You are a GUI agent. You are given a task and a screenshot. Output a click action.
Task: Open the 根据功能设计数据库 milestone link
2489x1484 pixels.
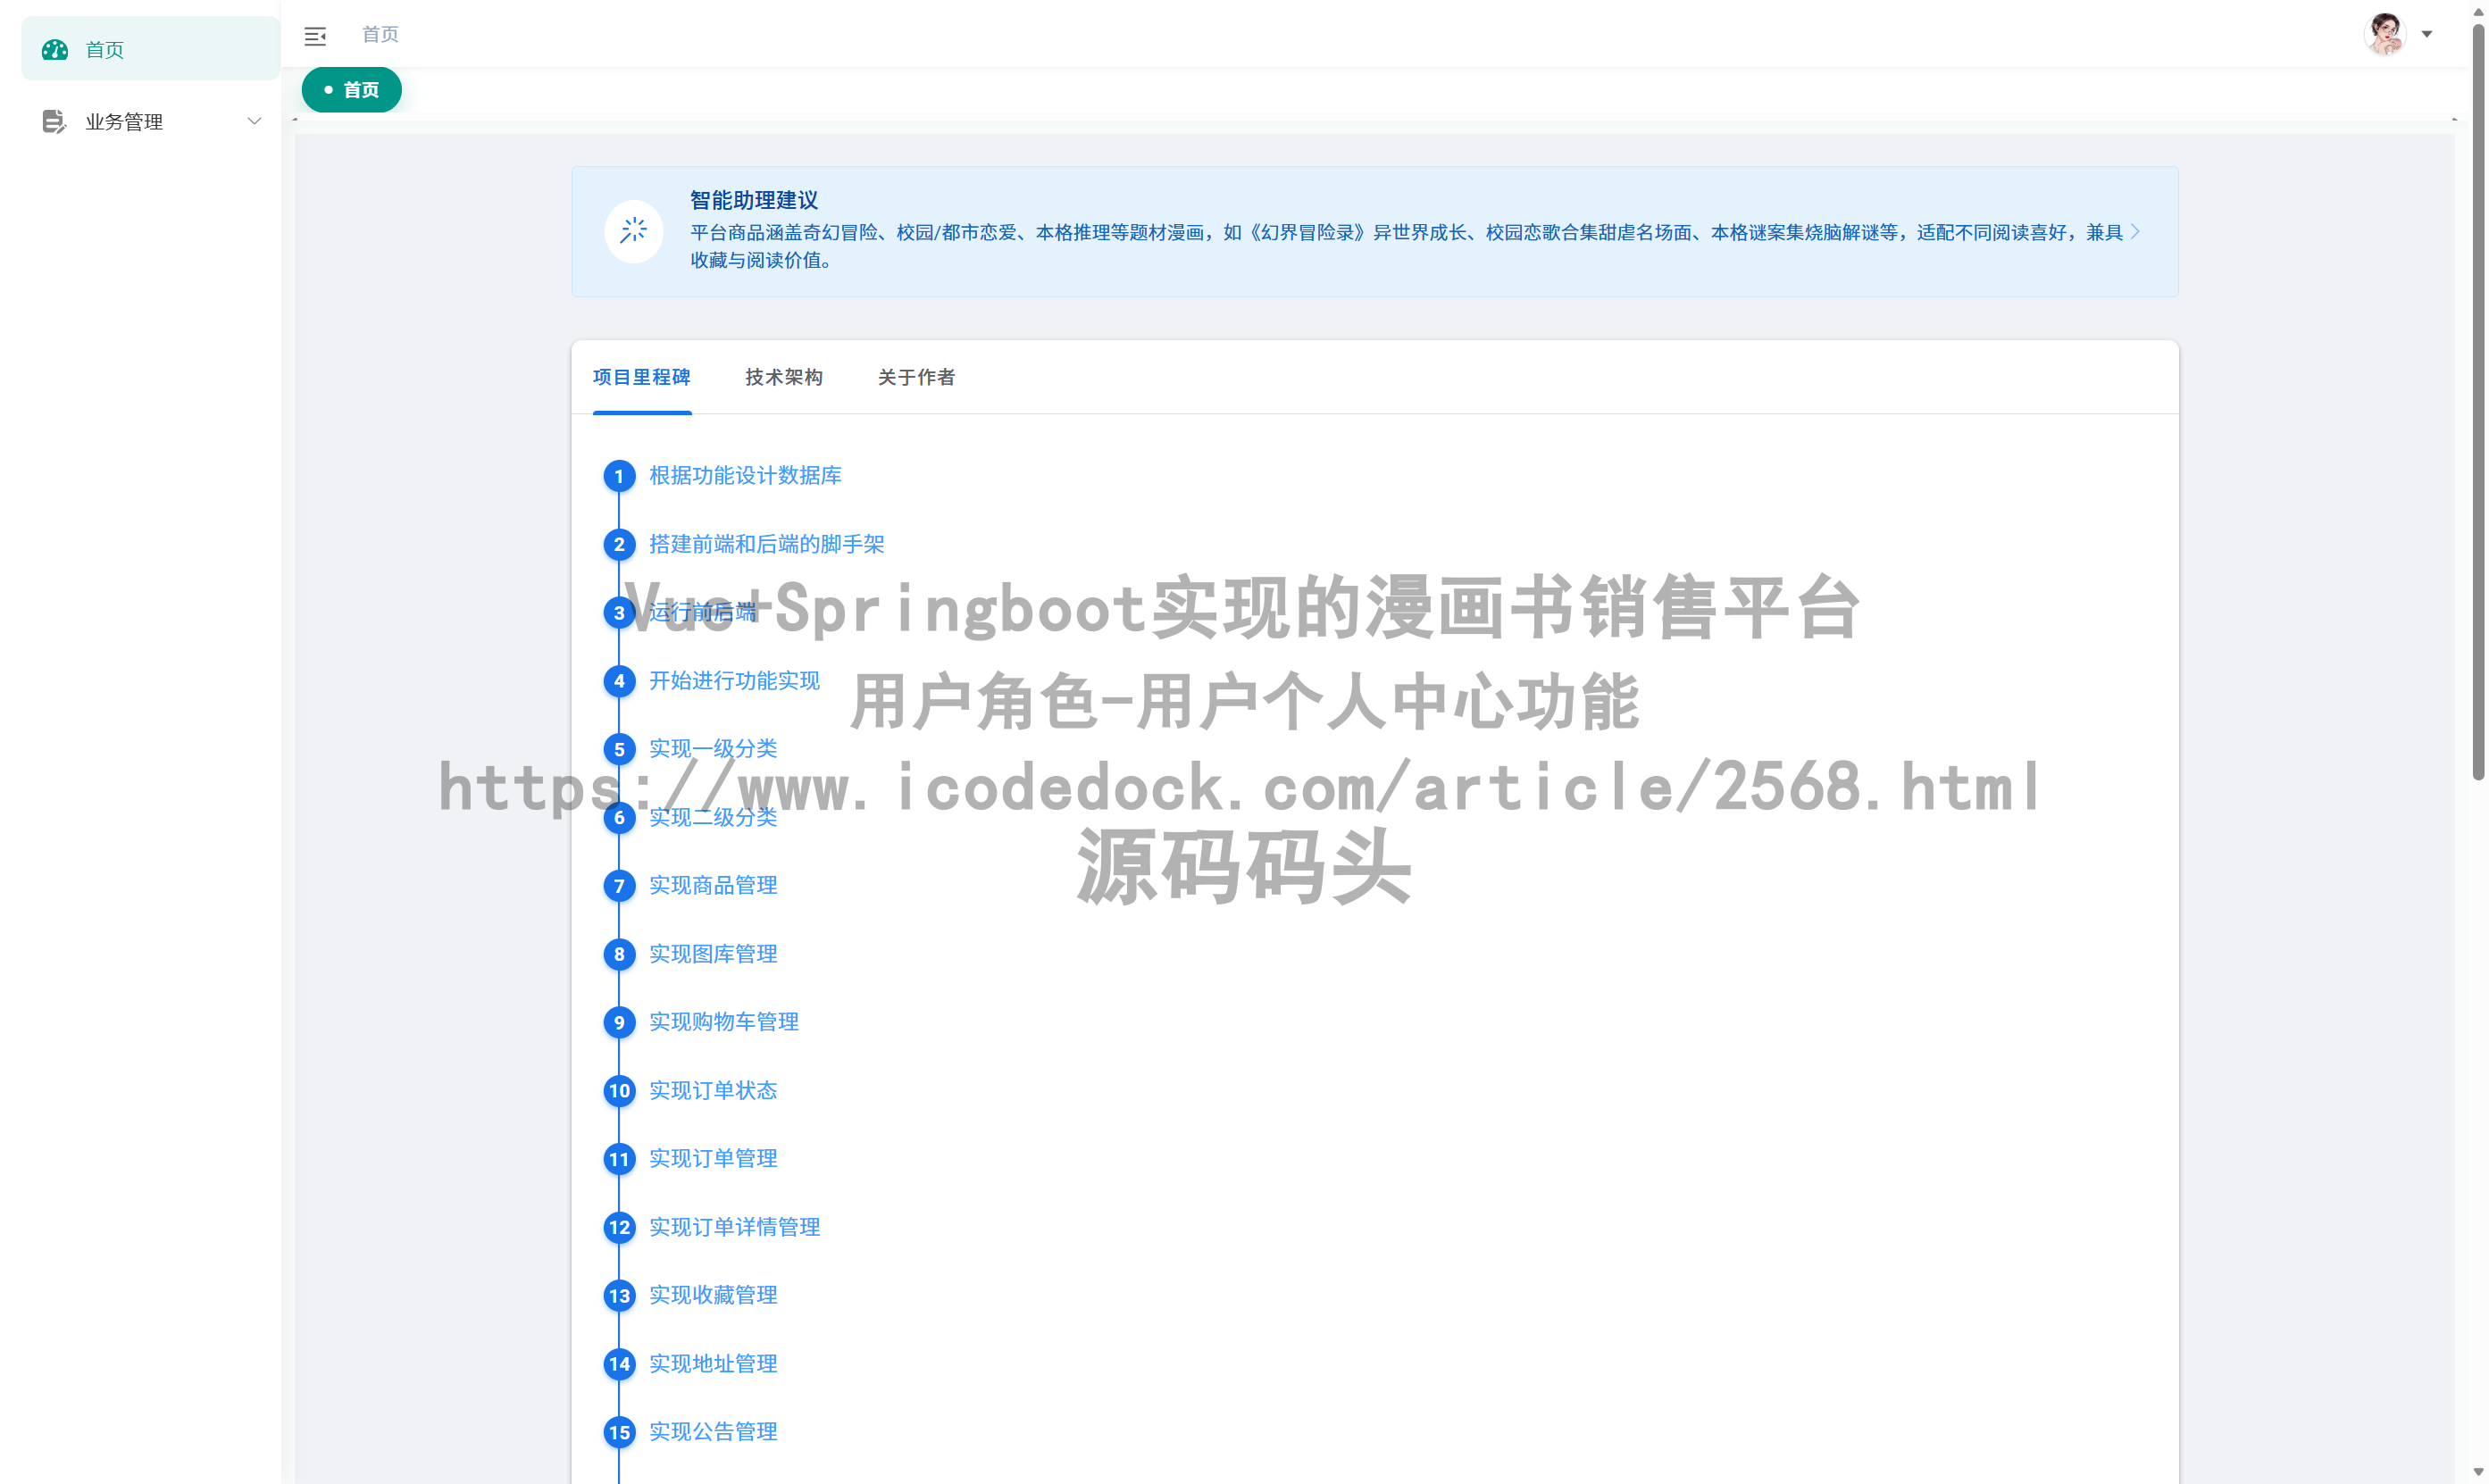[x=744, y=476]
